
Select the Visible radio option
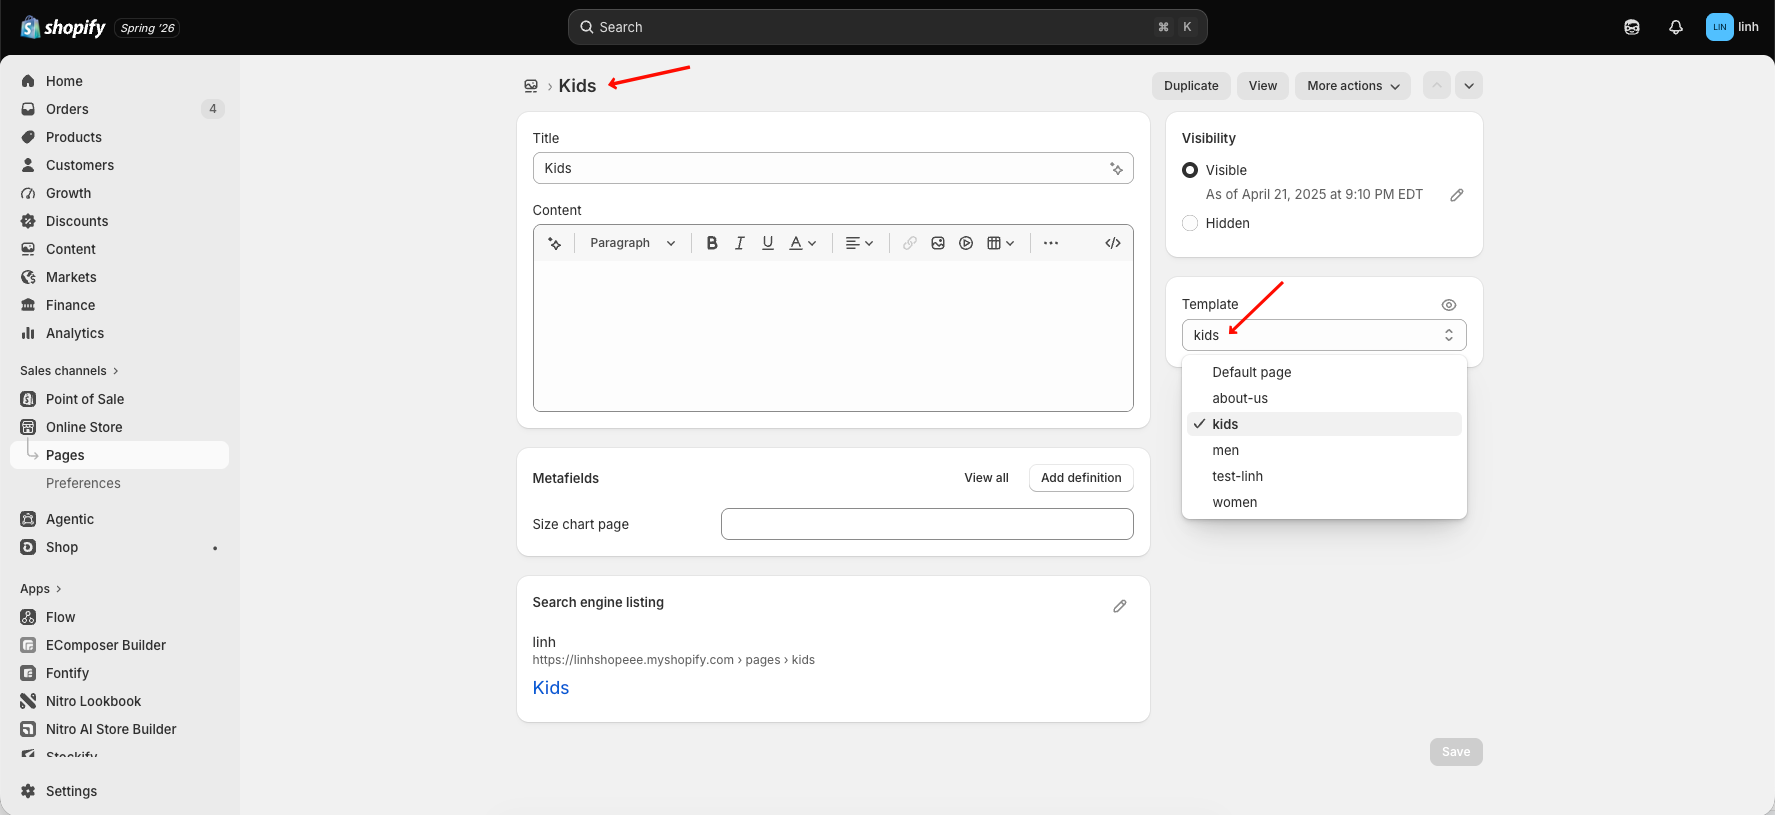(1190, 170)
